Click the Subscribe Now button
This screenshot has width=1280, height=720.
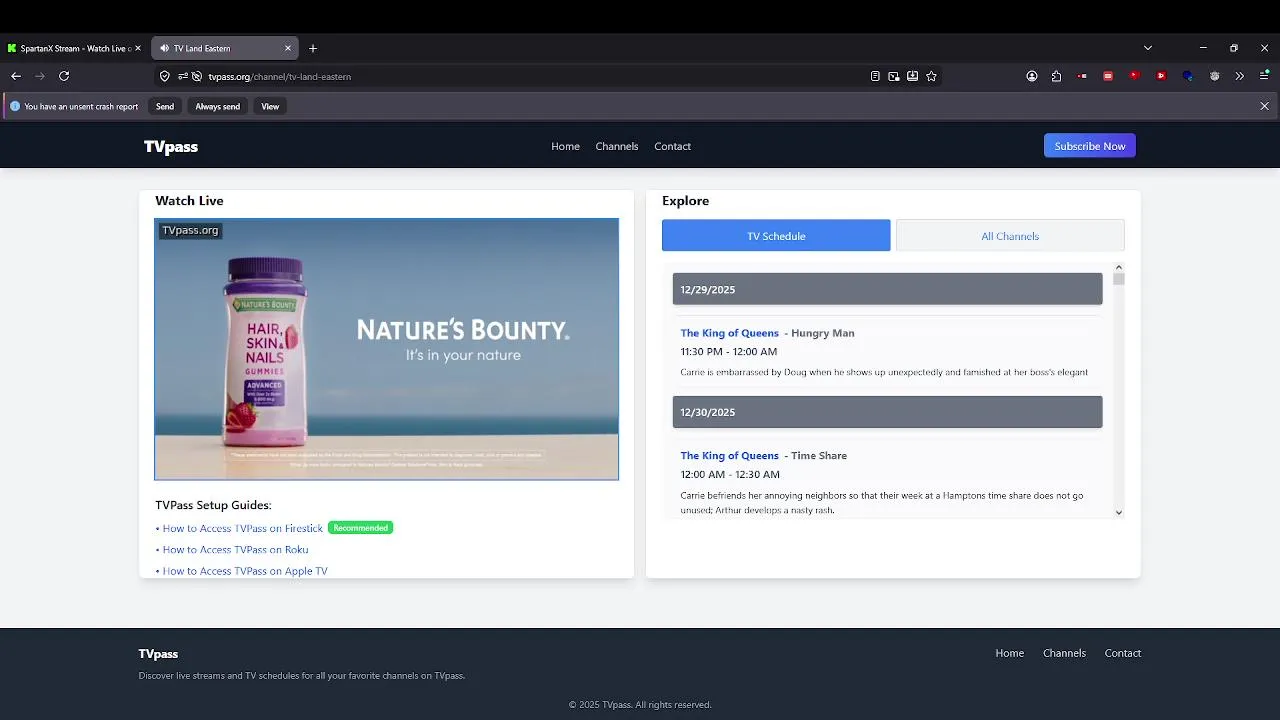[x=1090, y=146]
